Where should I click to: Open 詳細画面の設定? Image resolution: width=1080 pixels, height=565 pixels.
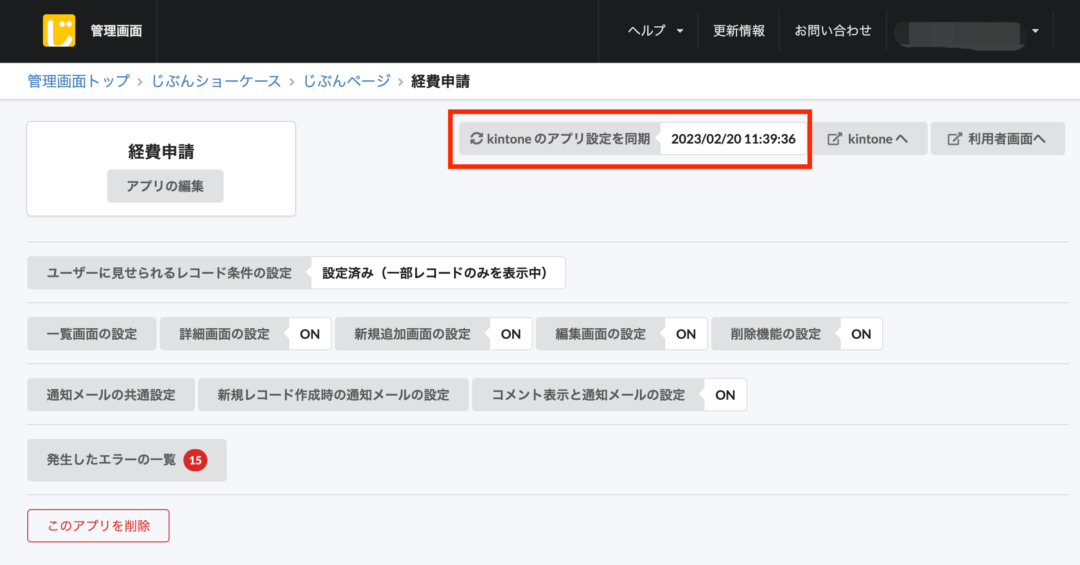225,334
